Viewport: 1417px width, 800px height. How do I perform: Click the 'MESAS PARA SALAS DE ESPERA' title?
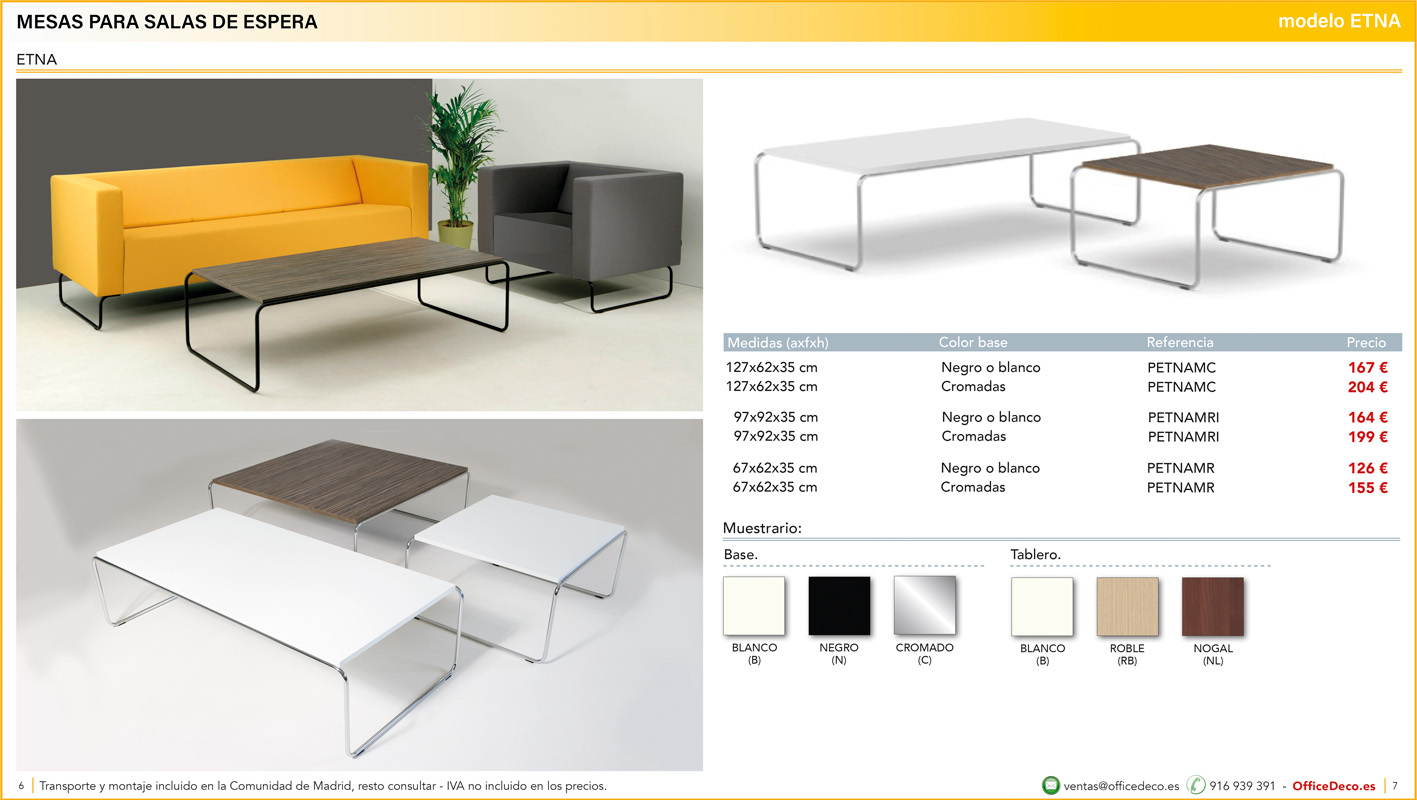pyautogui.click(x=167, y=22)
